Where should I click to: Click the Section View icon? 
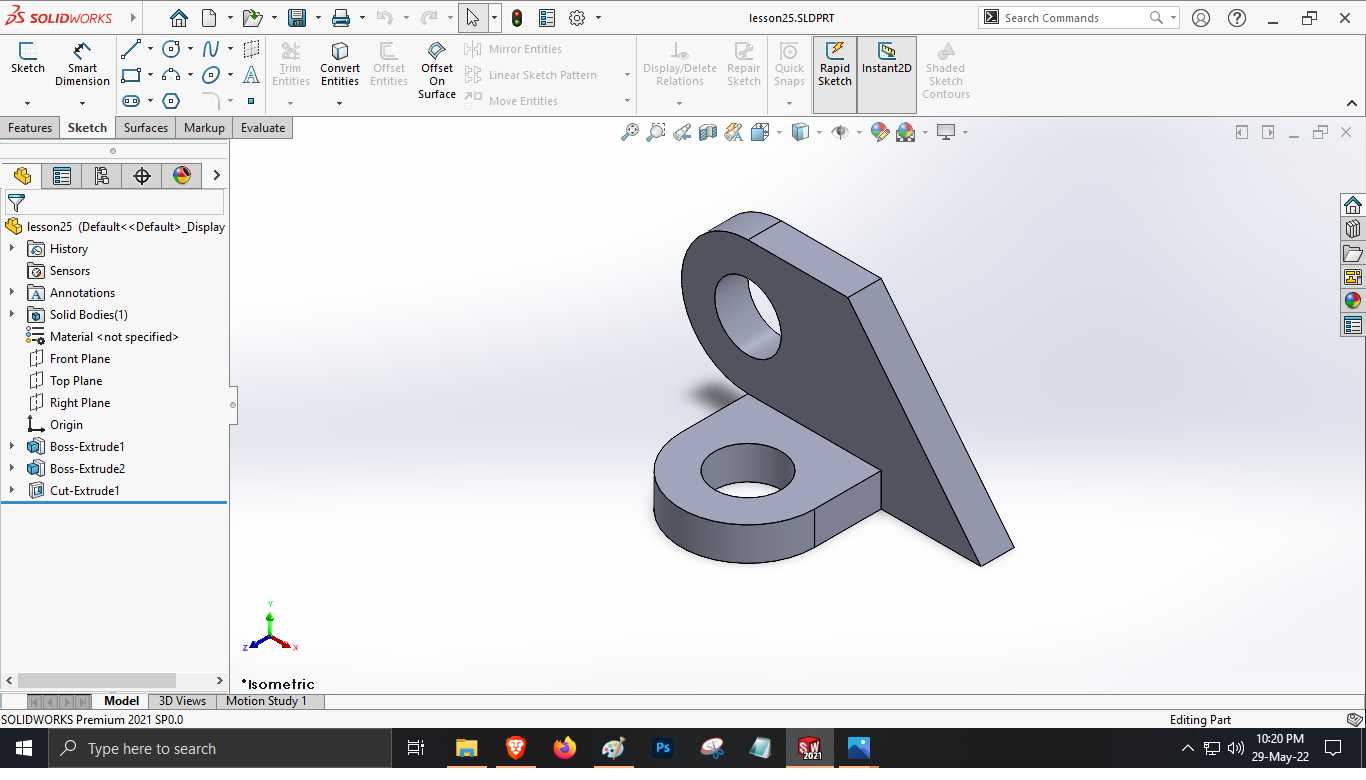pyautogui.click(x=708, y=132)
